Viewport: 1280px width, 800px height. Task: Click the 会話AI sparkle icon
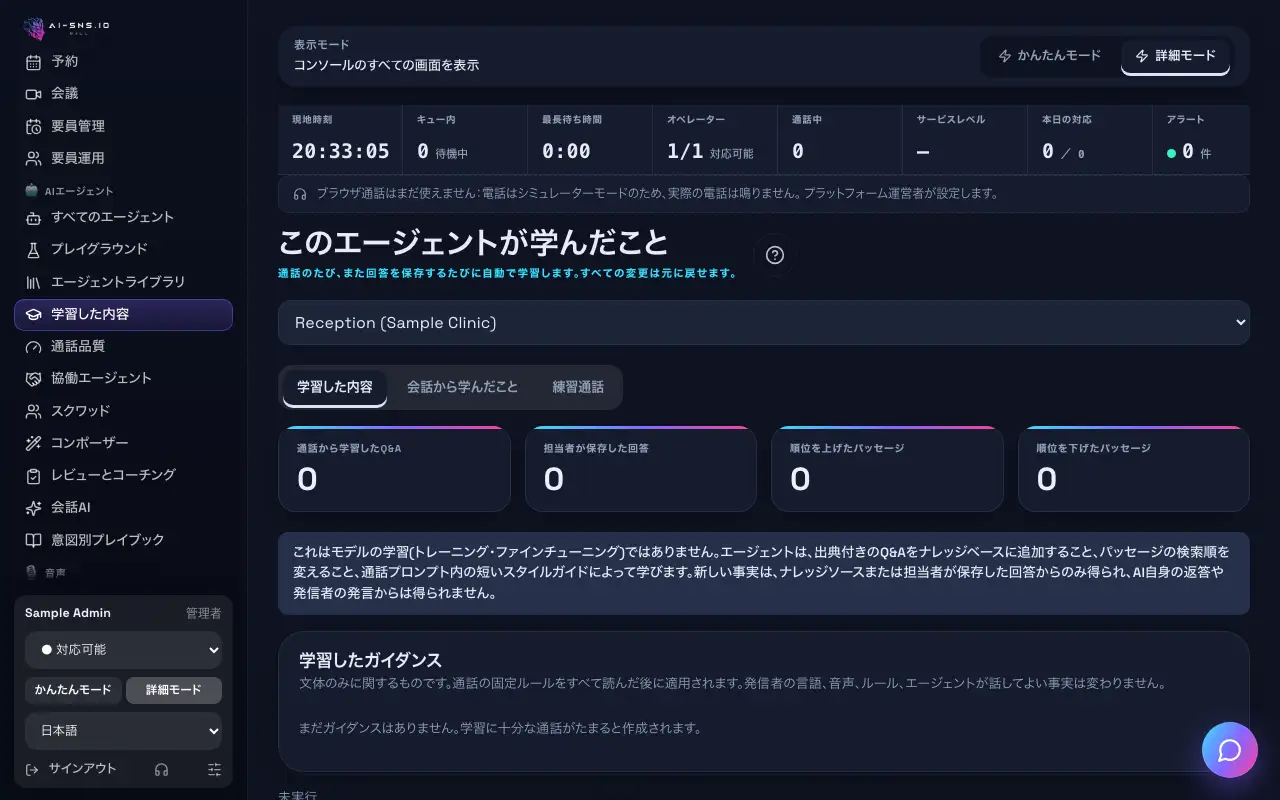[33, 507]
